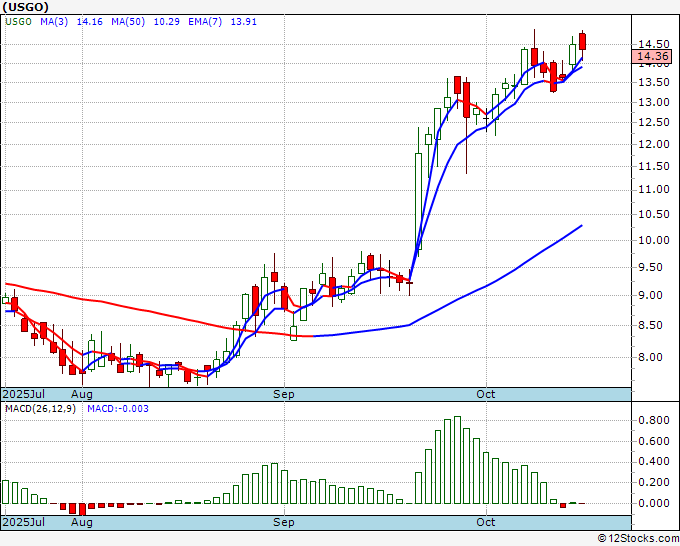Click the 2025Jul label on price axis
The height and width of the screenshot is (546, 680).
pyautogui.click(x=22, y=394)
